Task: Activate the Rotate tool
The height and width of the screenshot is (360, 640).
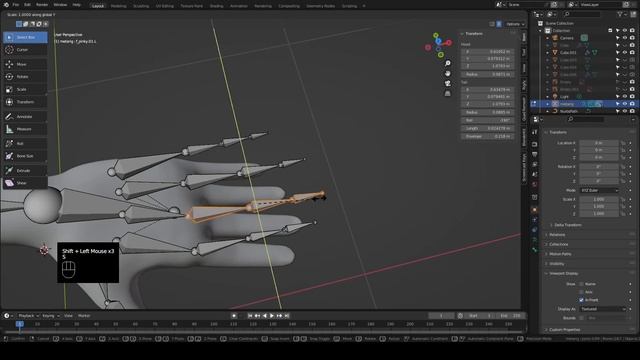Action: 25,77
